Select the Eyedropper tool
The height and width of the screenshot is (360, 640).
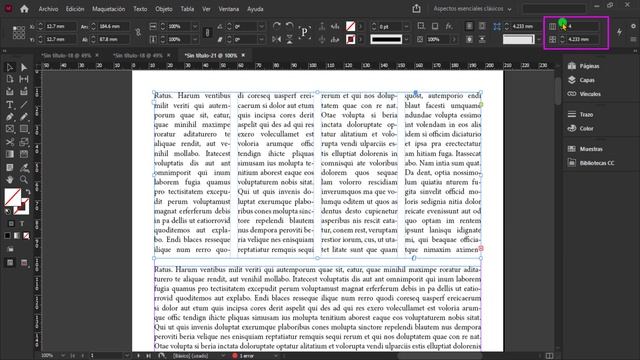(24, 167)
